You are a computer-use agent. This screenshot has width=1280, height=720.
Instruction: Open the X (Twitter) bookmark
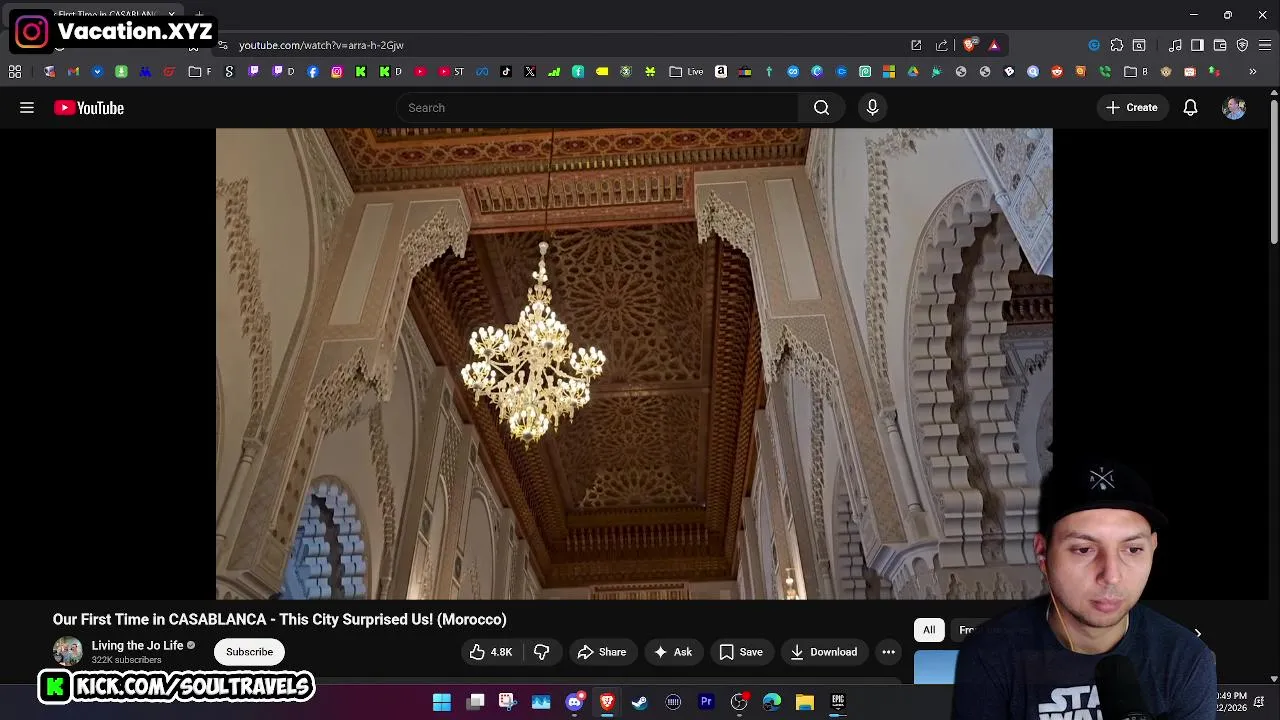click(x=530, y=72)
